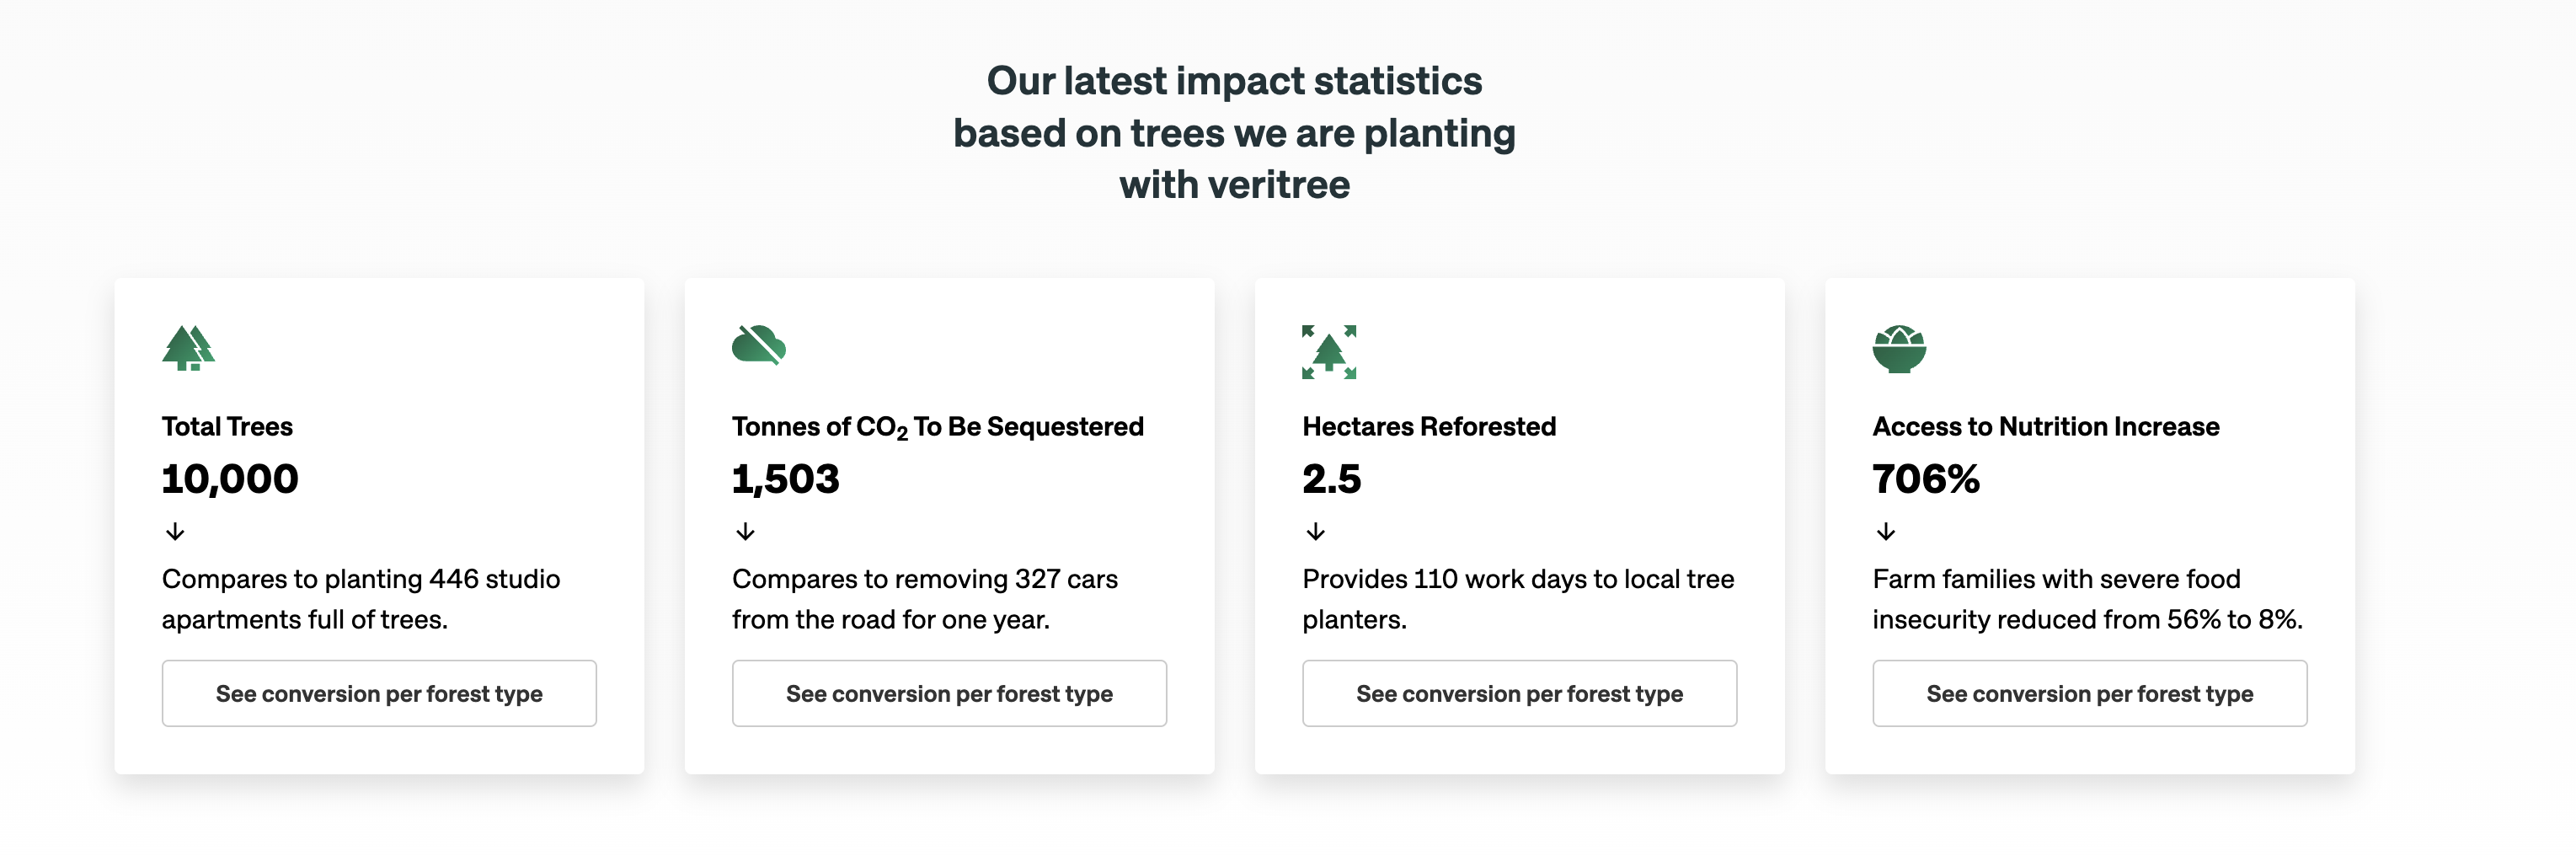2576x856 pixels.
Task: Open forest type conversion for CO2 sequestered
Action: pyautogui.click(x=949, y=693)
